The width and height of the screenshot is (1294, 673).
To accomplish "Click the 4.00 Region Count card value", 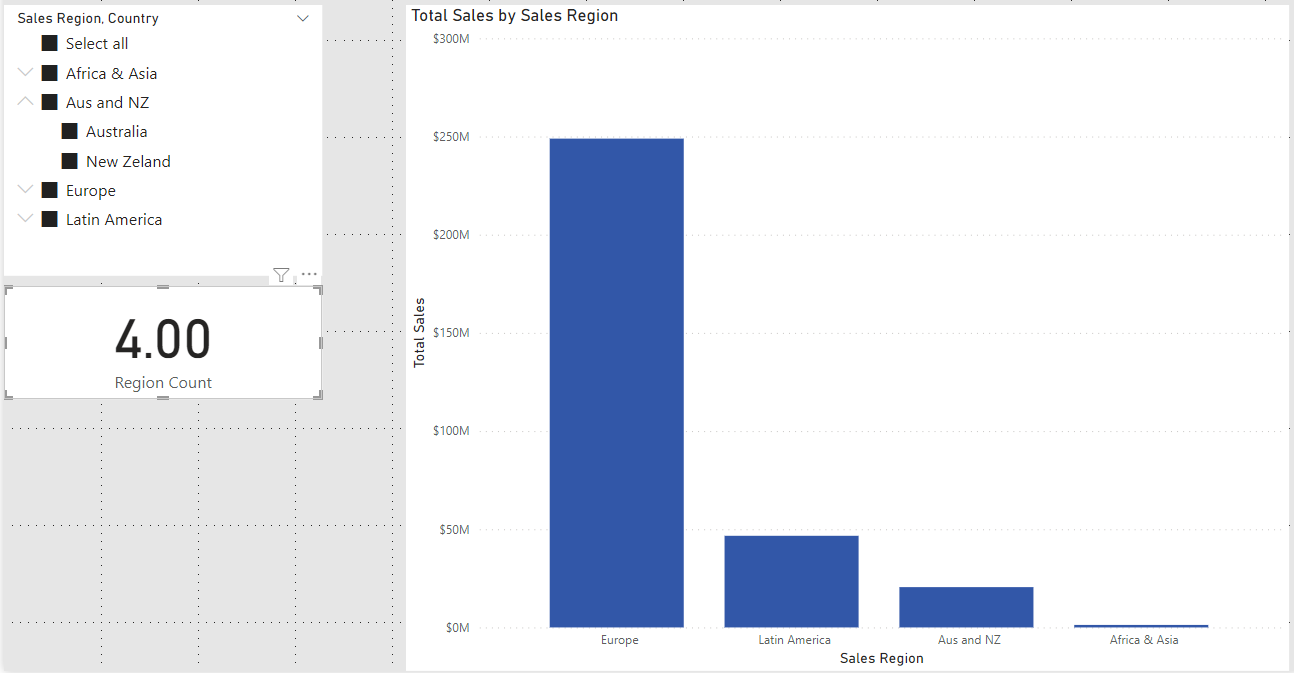I will pyautogui.click(x=163, y=339).
